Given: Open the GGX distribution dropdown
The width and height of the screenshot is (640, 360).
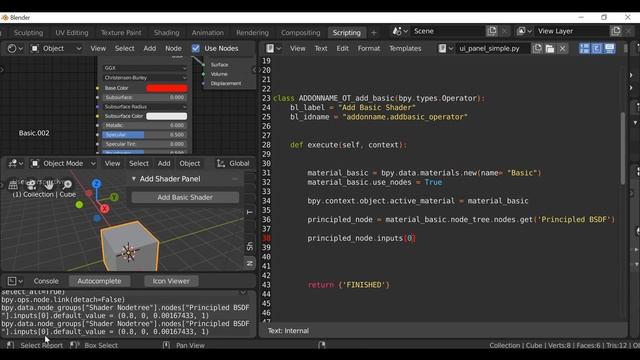Looking at the screenshot, I should coord(145,68).
